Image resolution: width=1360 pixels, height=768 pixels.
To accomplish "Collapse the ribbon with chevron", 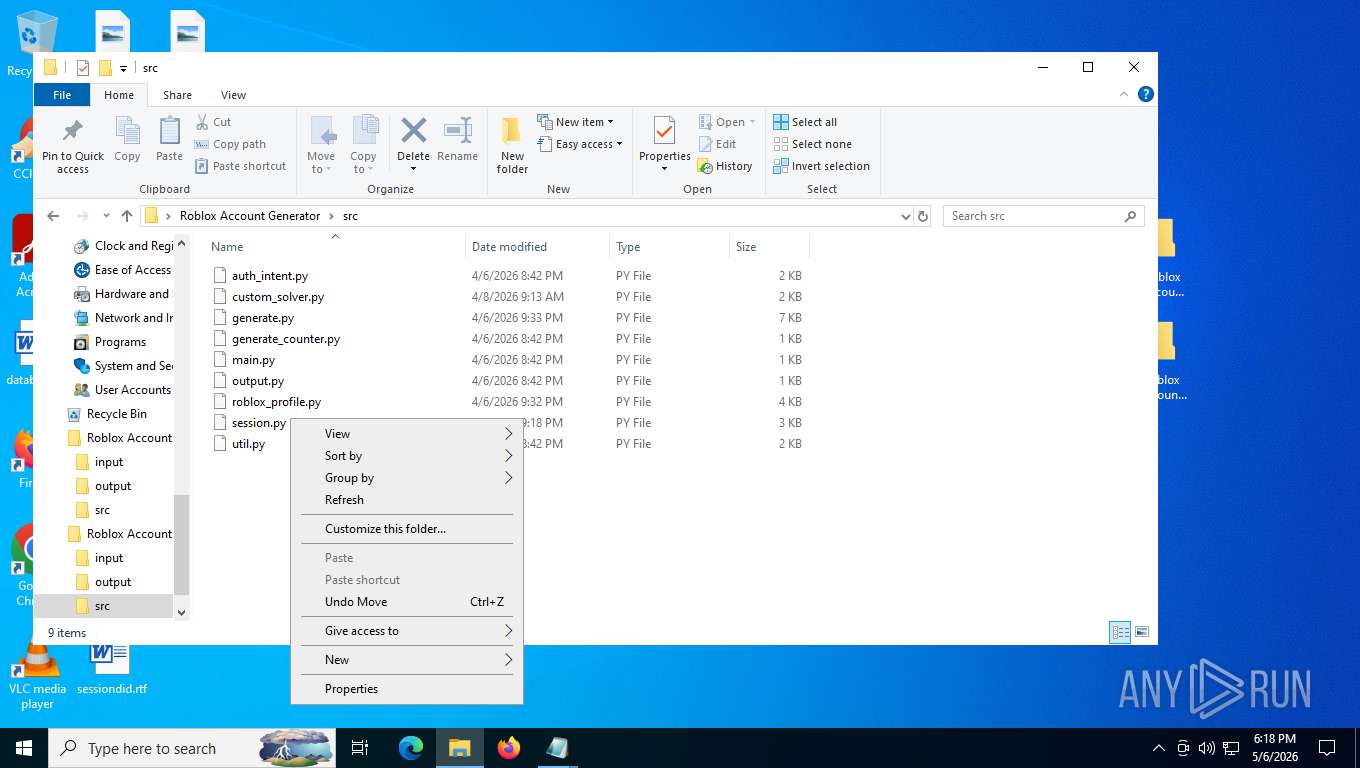I will pos(1126,94).
